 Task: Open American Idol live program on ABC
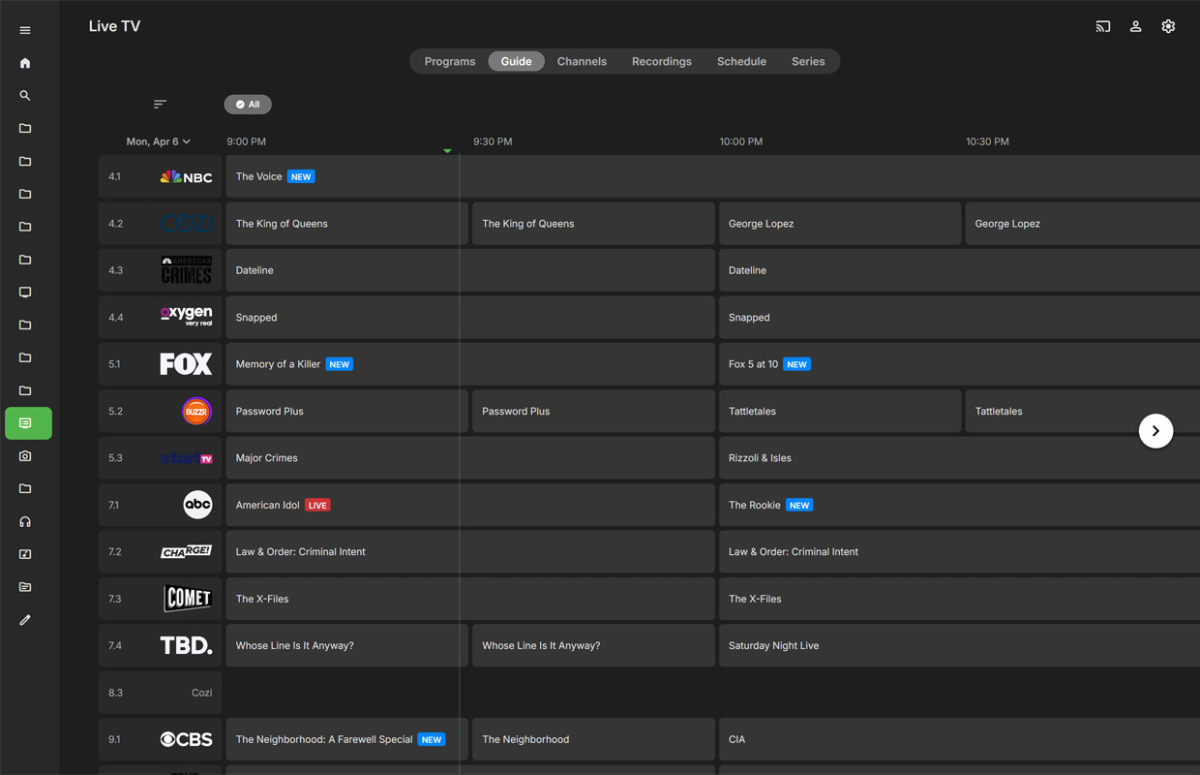point(268,505)
